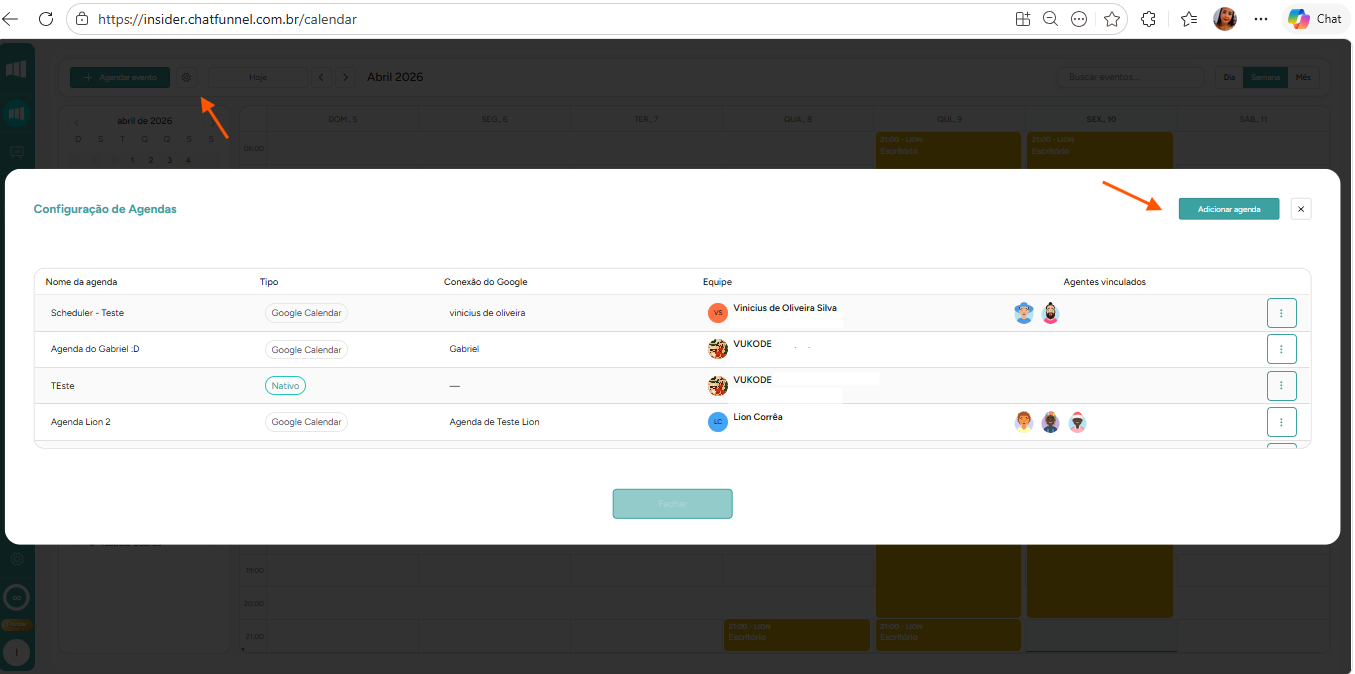Screen dimensions: 1355x674
Task: Click the top logo icon in the left sidebar
Action: coord(16,69)
